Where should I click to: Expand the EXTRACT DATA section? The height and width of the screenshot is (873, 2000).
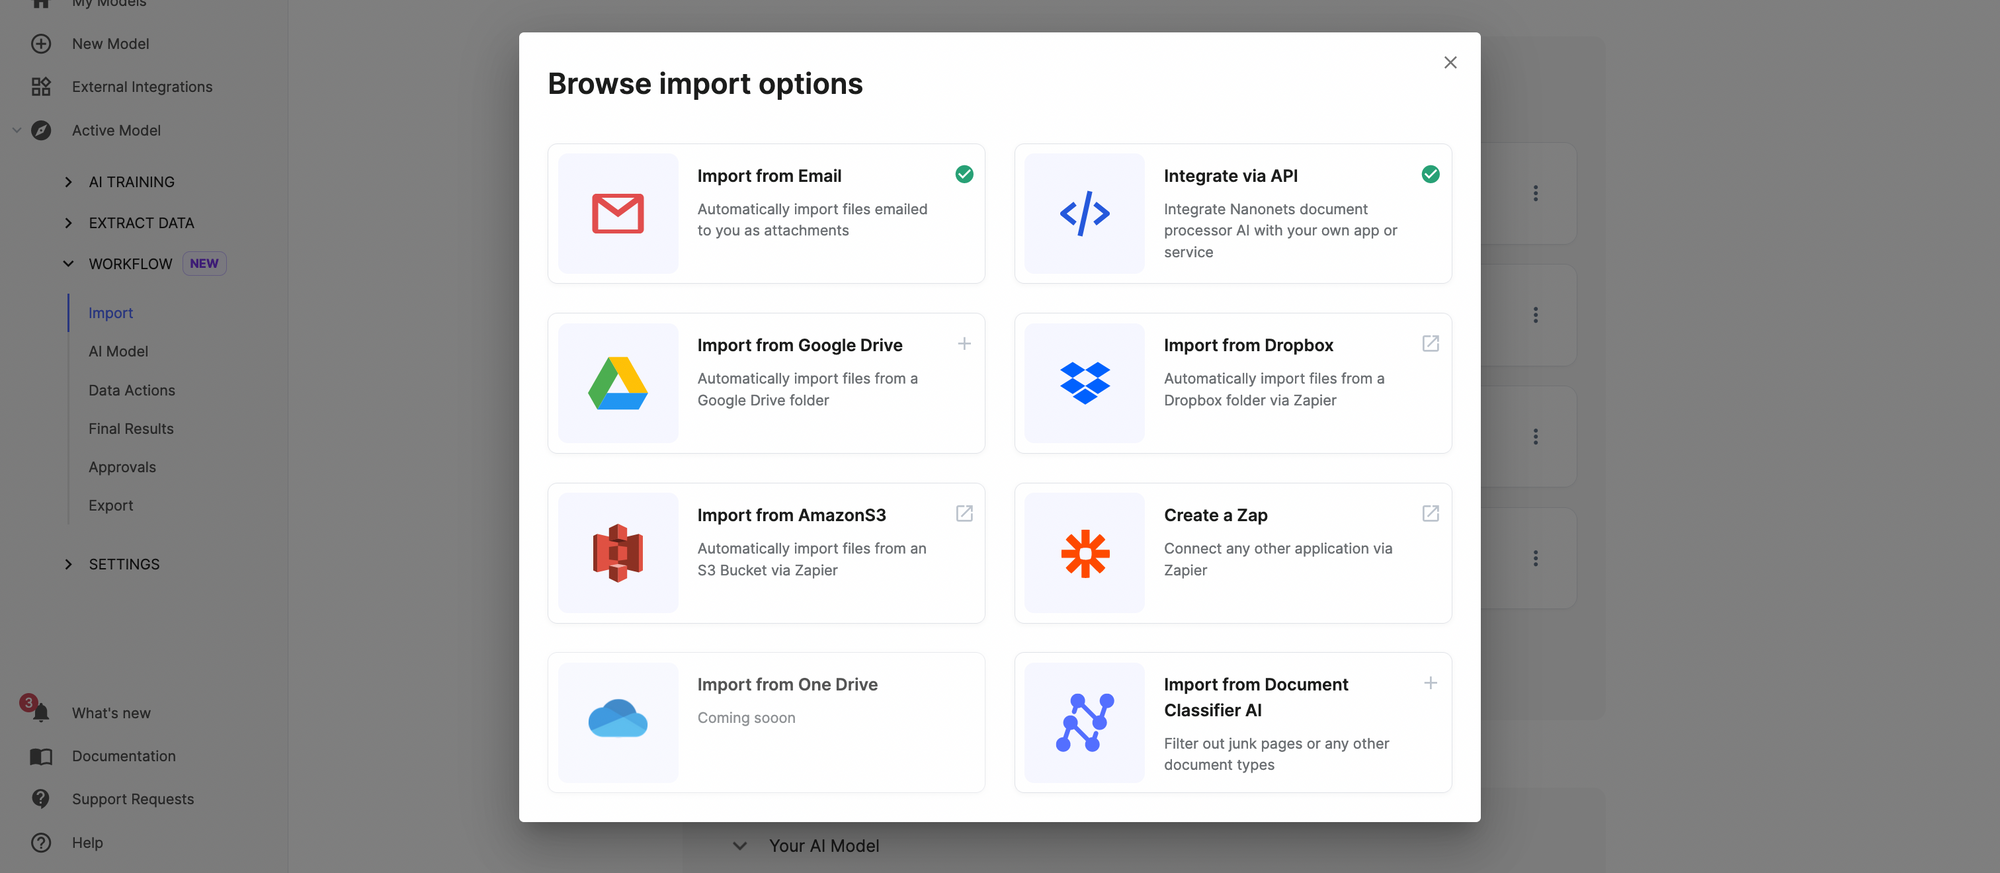click(68, 223)
